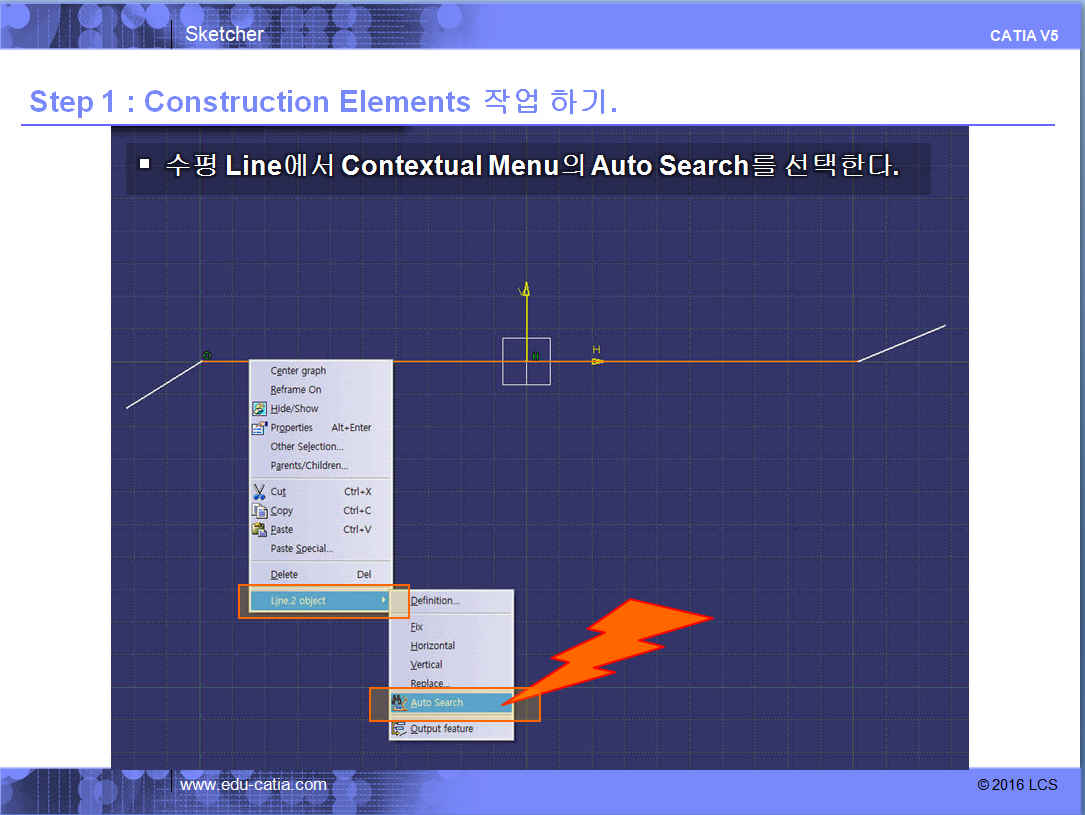This screenshot has height=815, width=1085.
Task: Click the Paste clipboard icon
Action: [x=259, y=530]
